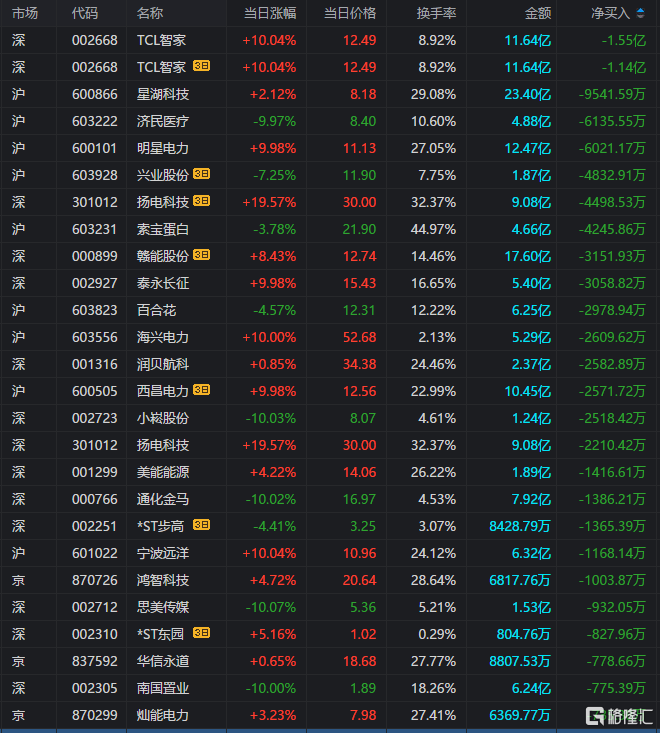Click net buy value -1.55亿
The image size is (660, 733).
point(624,41)
